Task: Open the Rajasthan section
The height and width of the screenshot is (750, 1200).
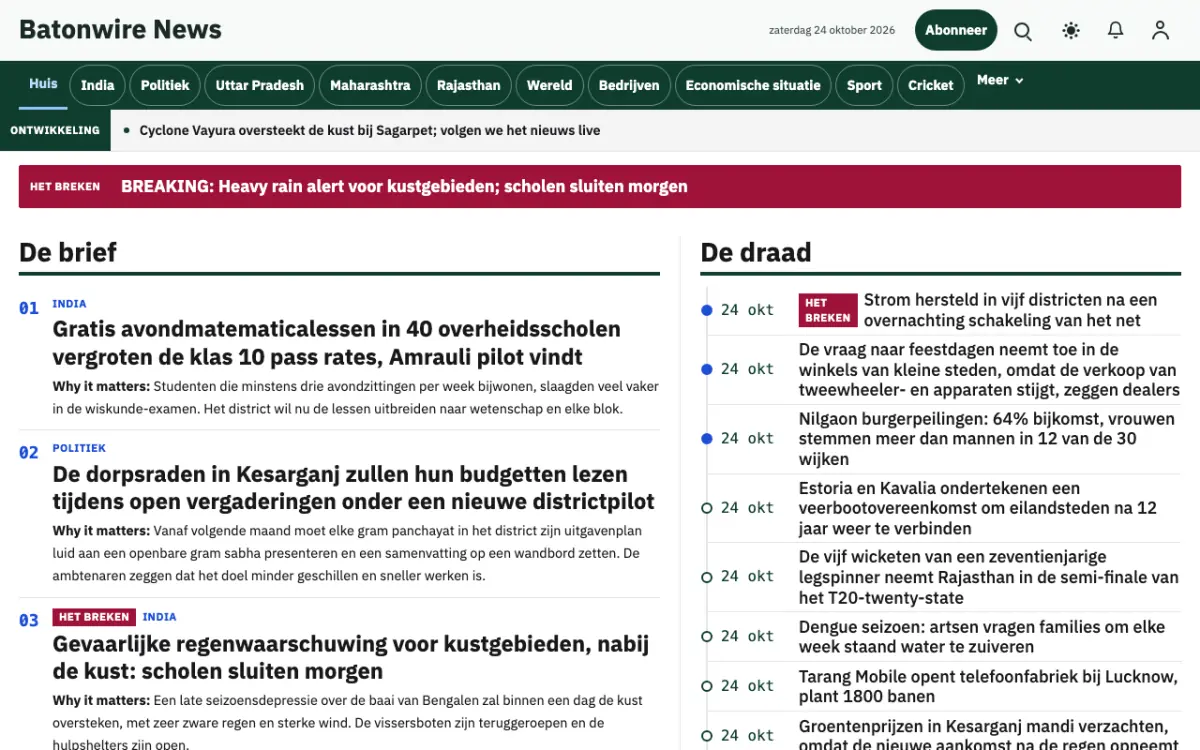Action: tap(469, 85)
